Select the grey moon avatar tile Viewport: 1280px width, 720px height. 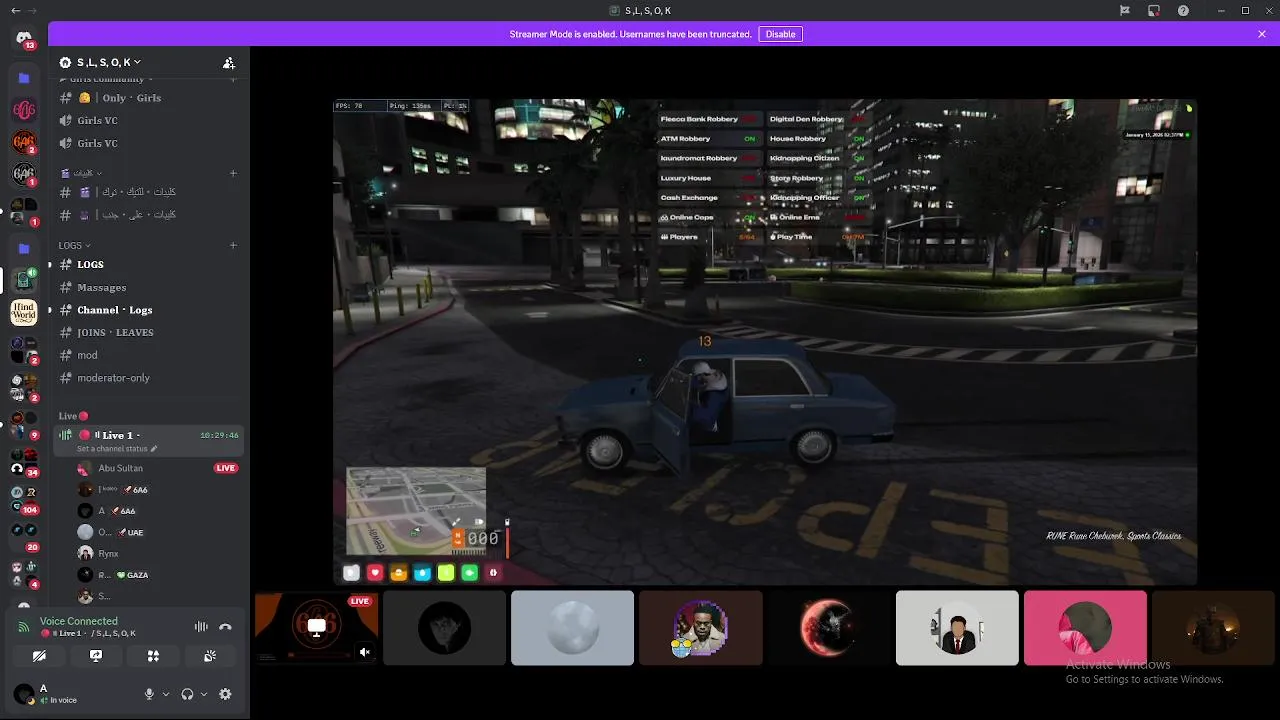click(572, 628)
